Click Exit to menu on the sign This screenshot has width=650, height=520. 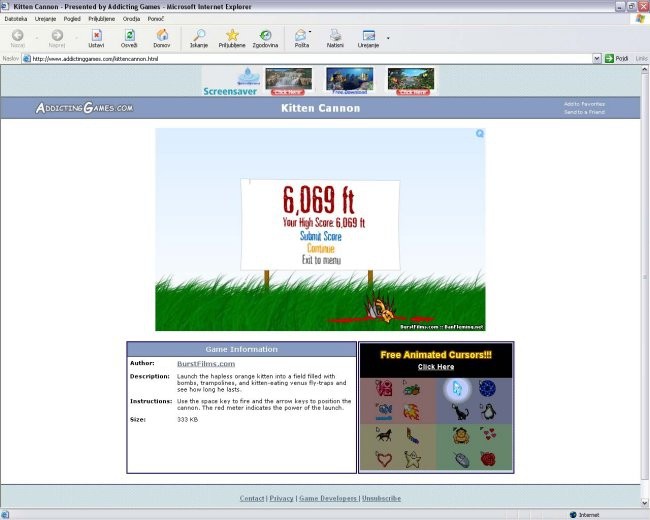click(321, 260)
